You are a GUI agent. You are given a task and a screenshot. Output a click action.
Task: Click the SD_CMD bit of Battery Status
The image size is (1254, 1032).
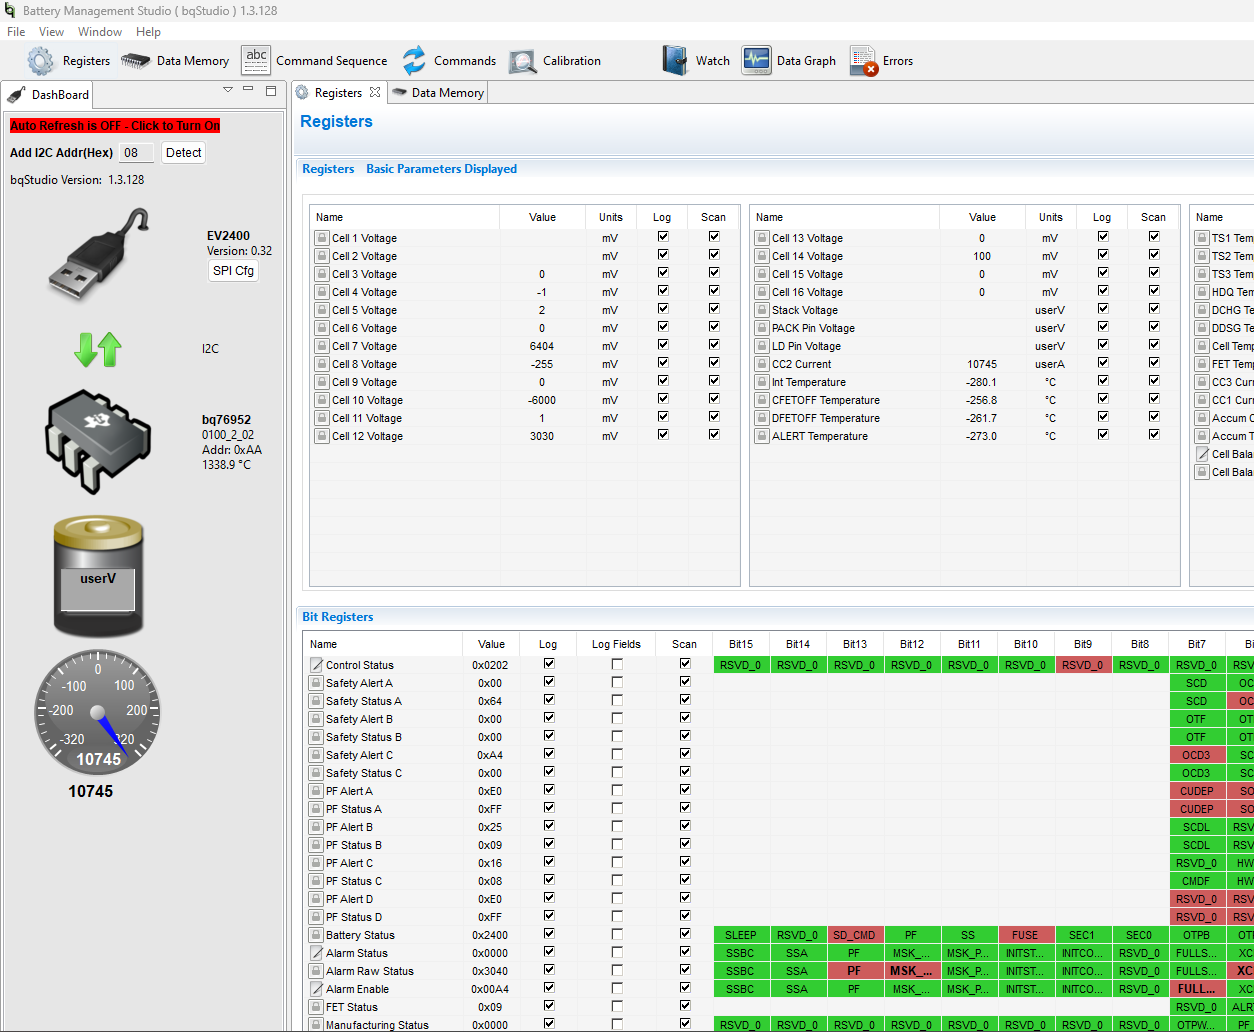pyautogui.click(x=855, y=935)
